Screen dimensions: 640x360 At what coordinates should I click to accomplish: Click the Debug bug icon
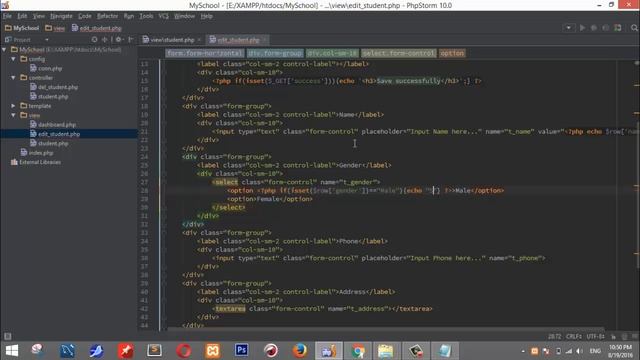coord(594,28)
